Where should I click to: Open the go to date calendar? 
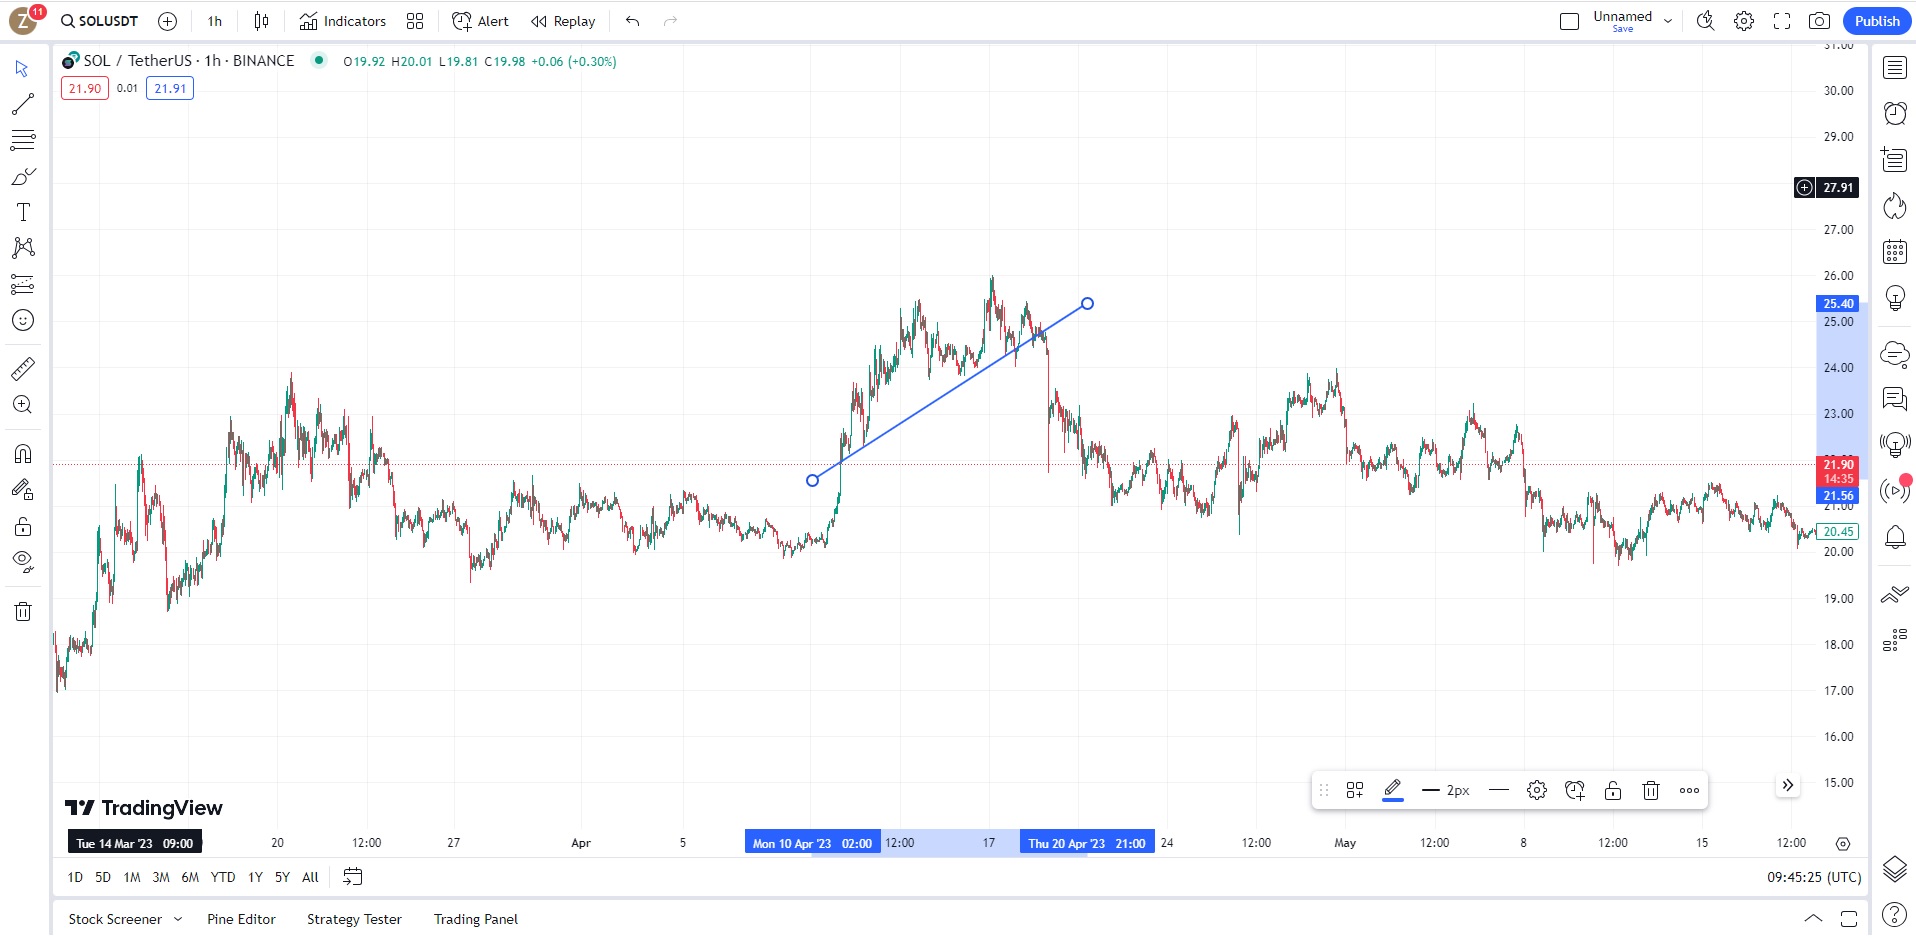click(x=353, y=877)
